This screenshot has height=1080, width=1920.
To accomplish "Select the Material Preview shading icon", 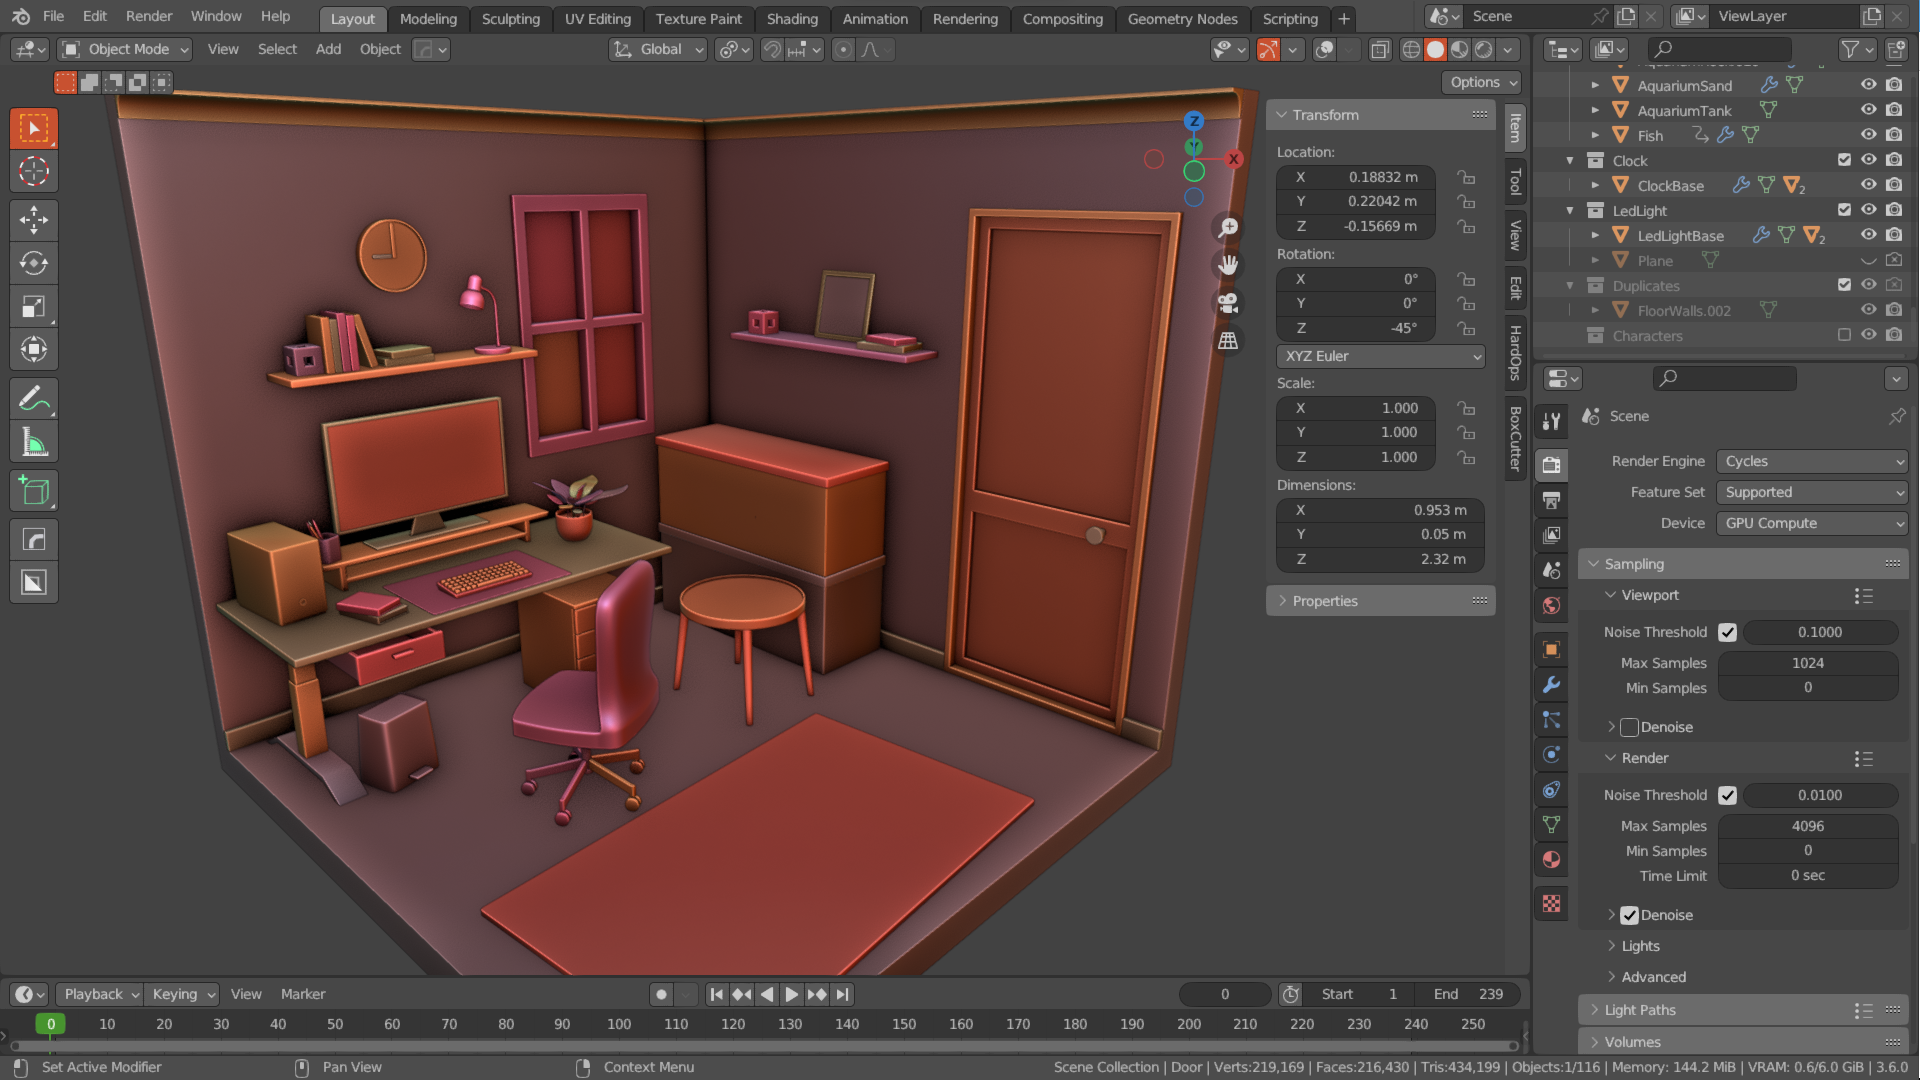I will point(1460,49).
